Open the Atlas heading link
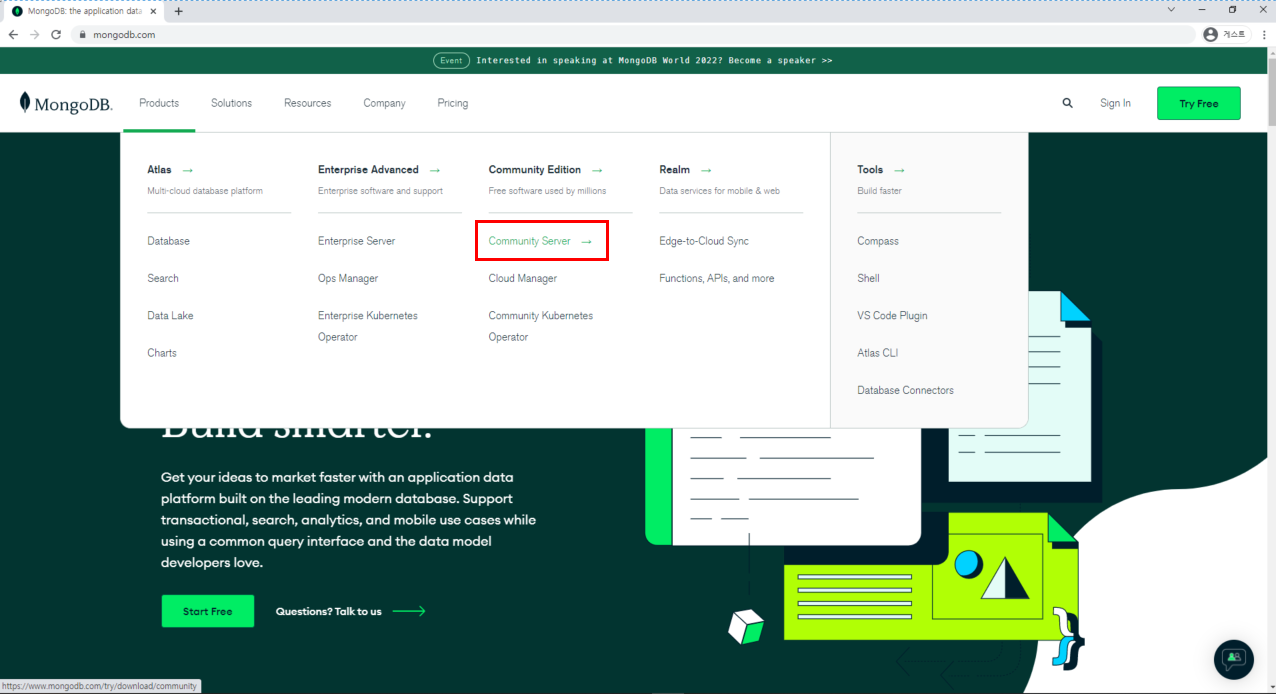Image resolution: width=1276 pixels, height=694 pixels. coord(170,170)
